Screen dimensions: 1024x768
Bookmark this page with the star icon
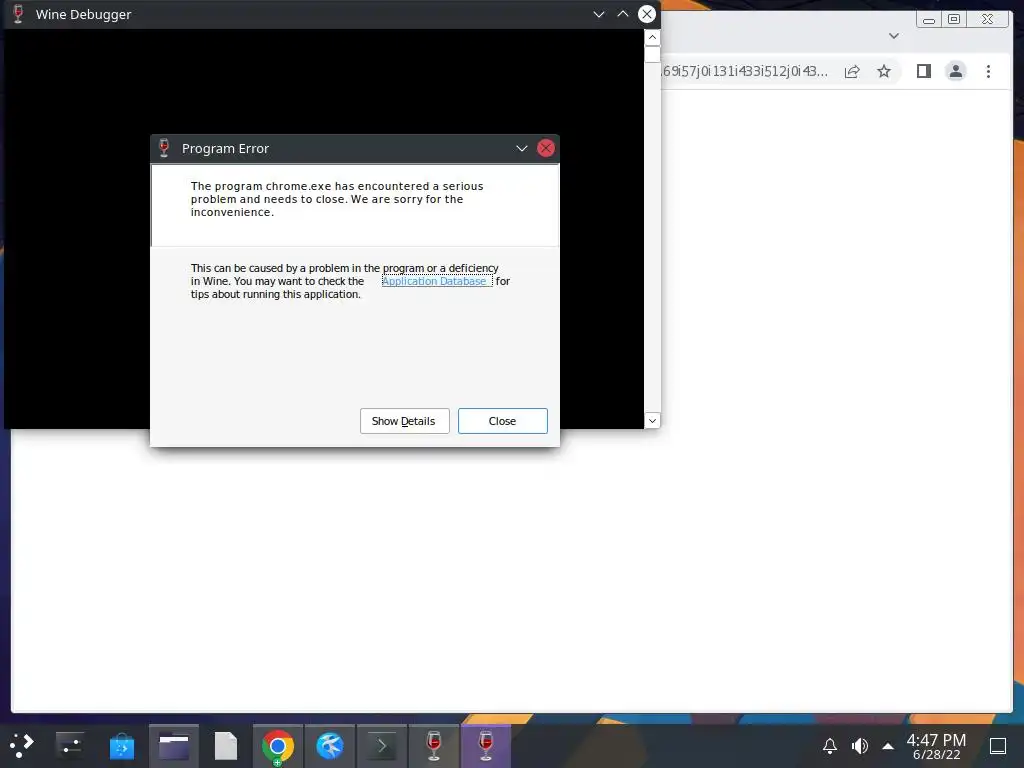(x=884, y=71)
